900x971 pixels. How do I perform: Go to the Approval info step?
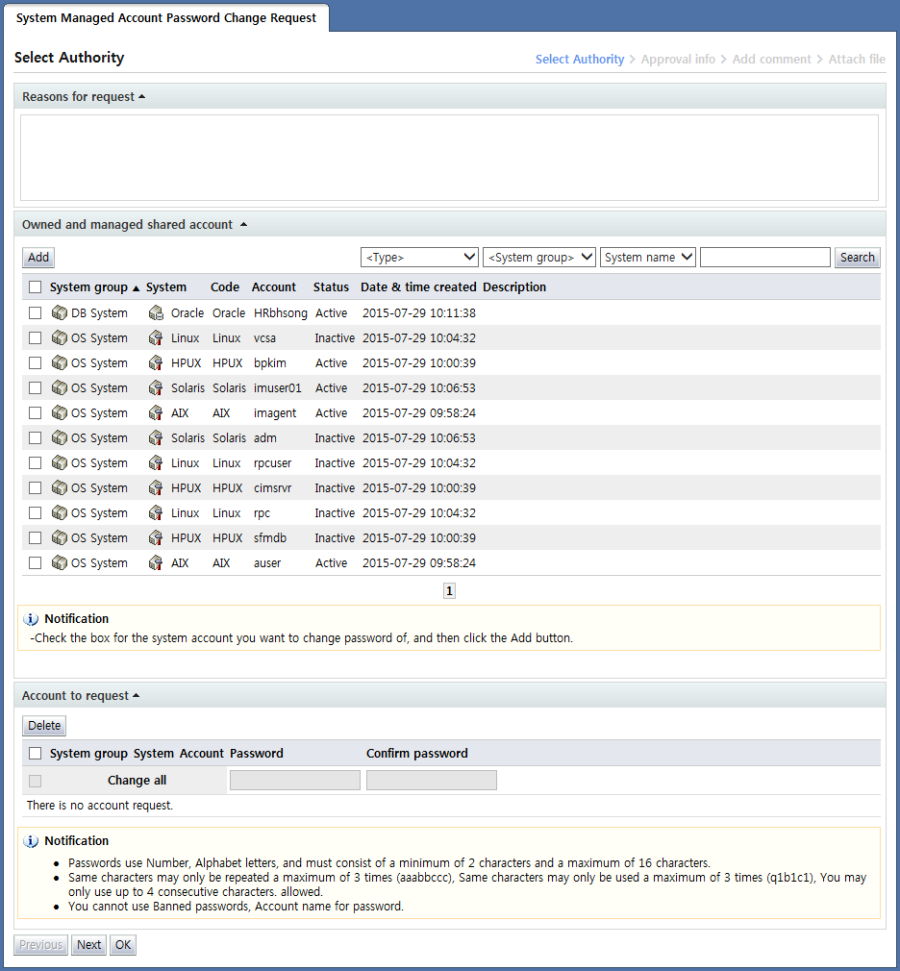[678, 59]
